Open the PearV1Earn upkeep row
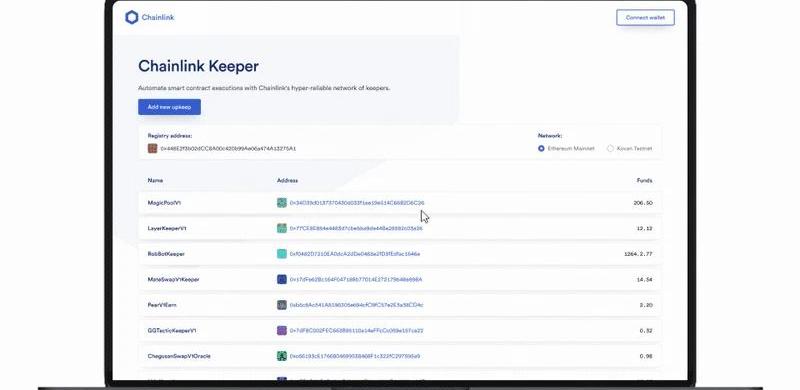Viewport: 800px width, 390px height. click(400, 305)
